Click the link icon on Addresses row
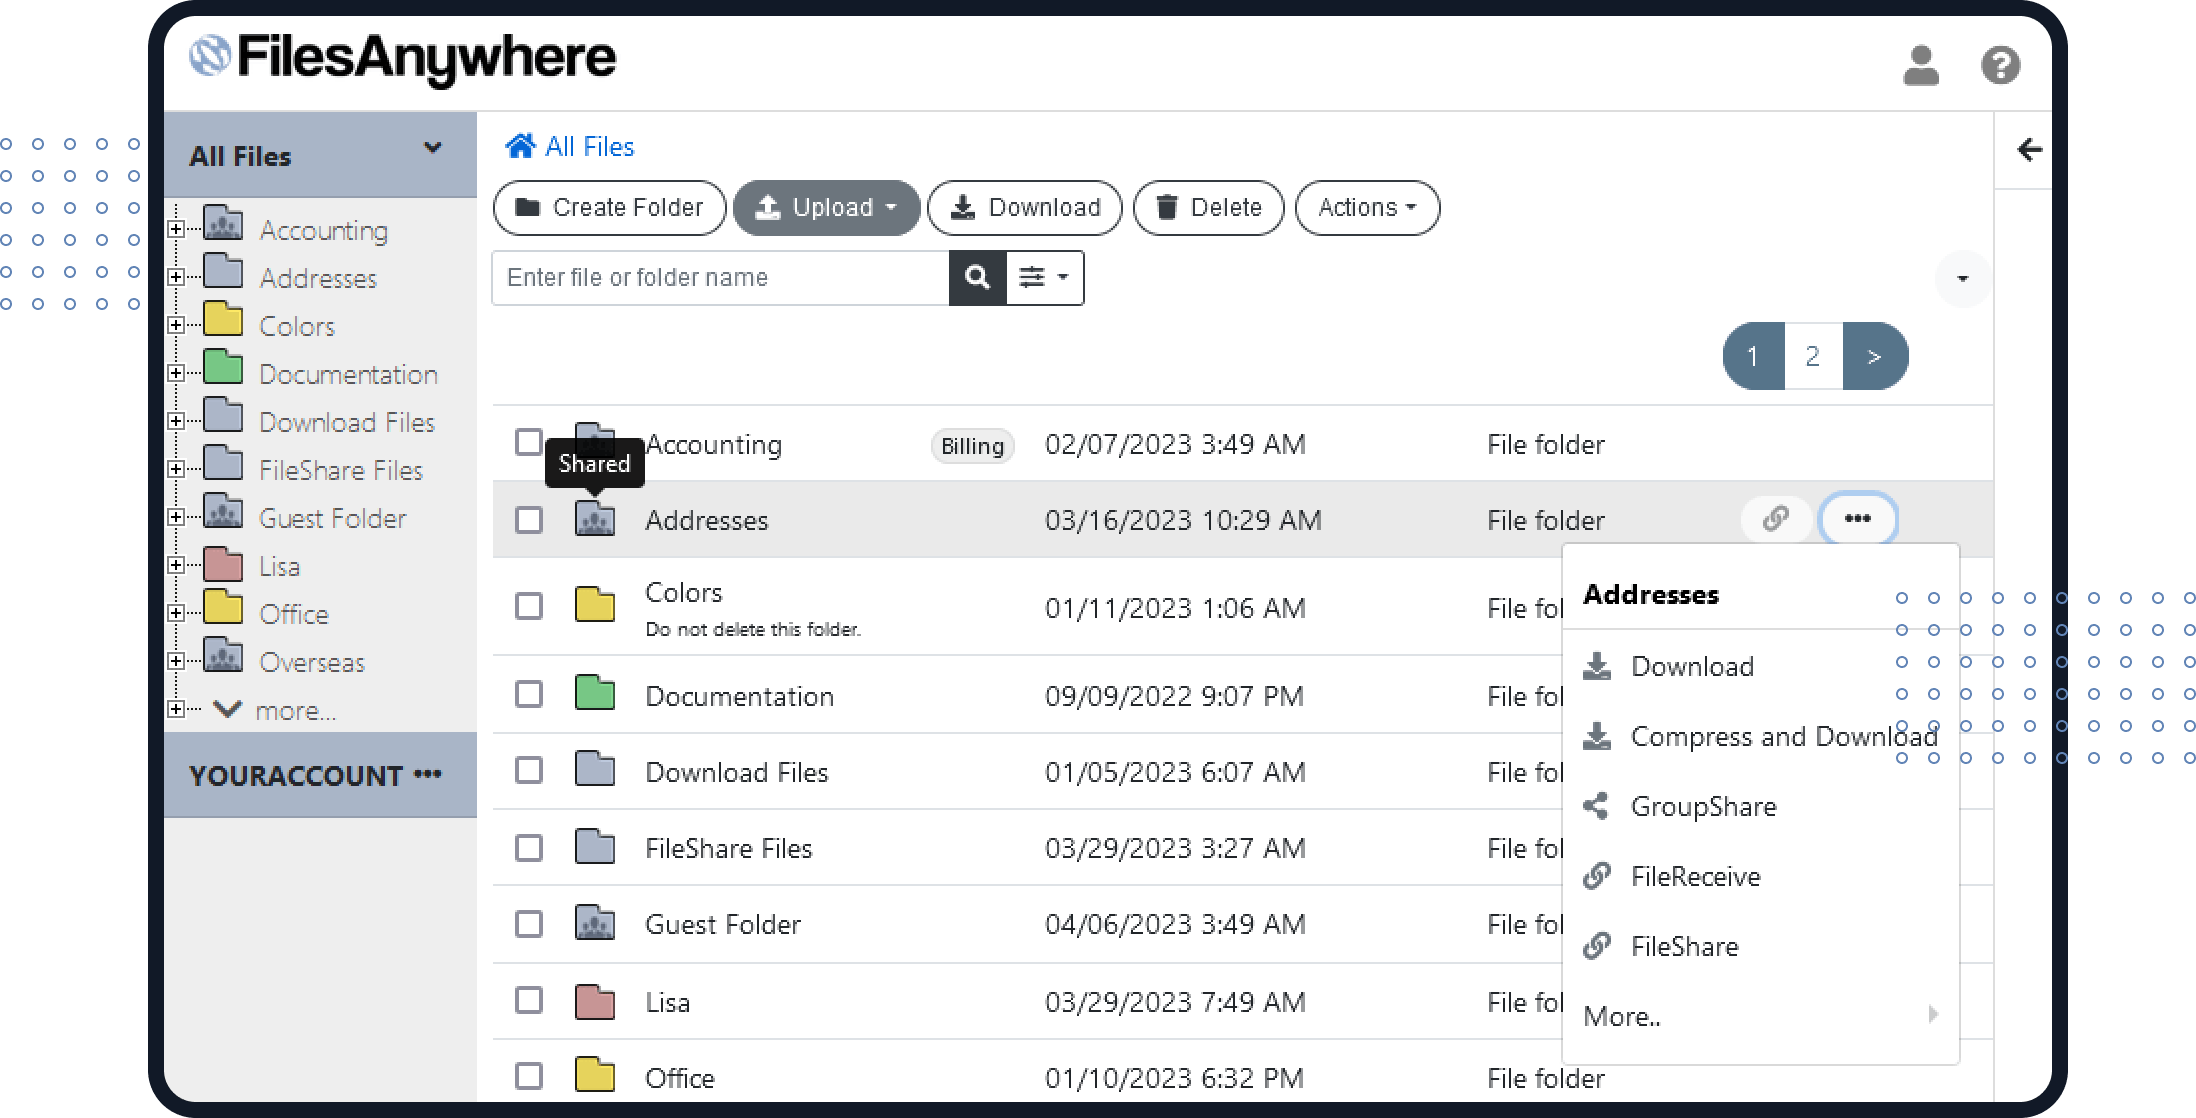 click(1775, 519)
